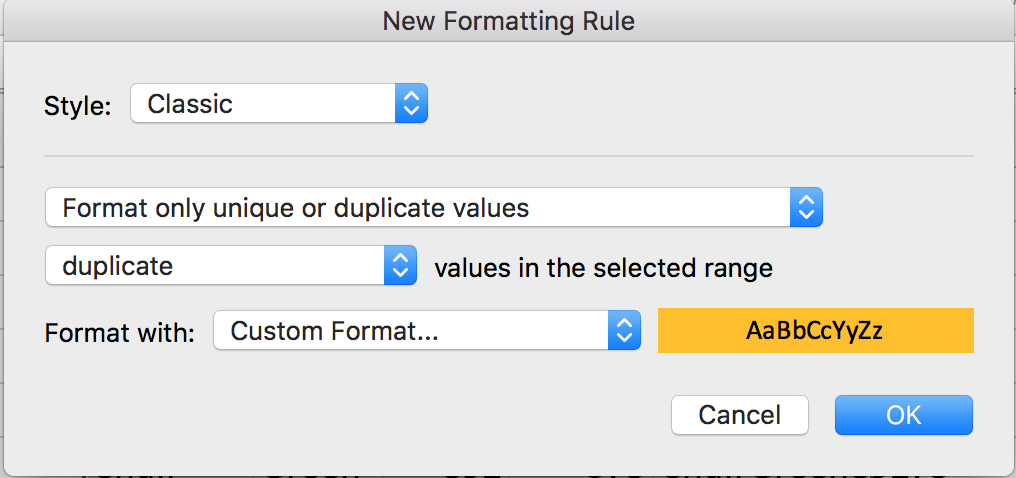Image resolution: width=1016 pixels, height=478 pixels.
Task: Click the blue arrows on the Style selector
Action: 411,104
